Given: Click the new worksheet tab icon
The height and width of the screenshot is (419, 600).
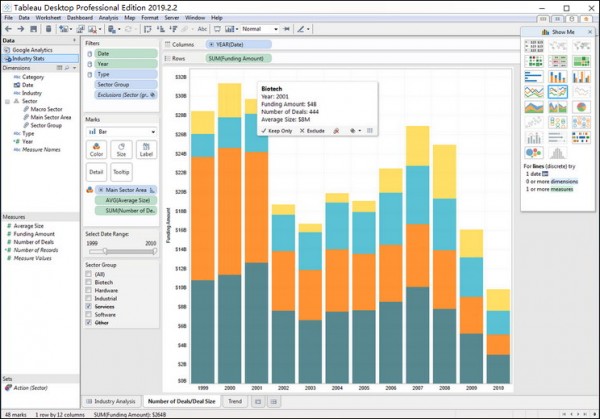Looking at the screenshot, I should click(x=258, y=401).
